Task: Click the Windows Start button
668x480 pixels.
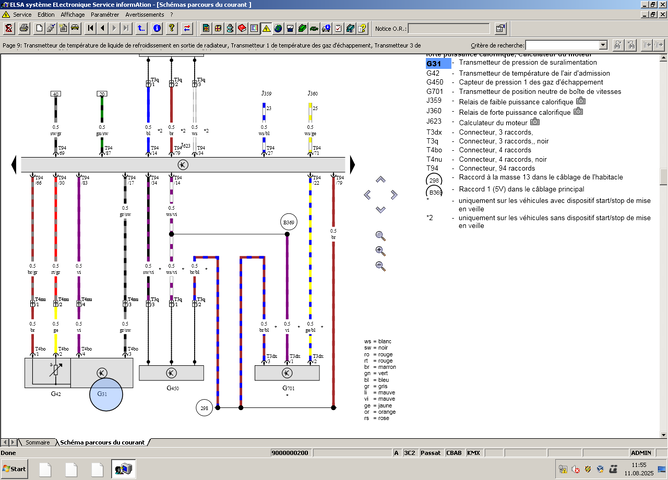Action: point(14,469)
